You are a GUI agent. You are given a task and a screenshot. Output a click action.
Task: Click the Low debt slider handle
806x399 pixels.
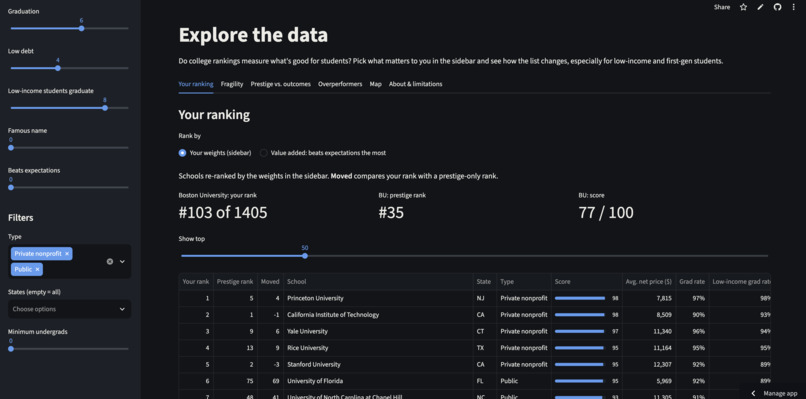pos(58,68)
